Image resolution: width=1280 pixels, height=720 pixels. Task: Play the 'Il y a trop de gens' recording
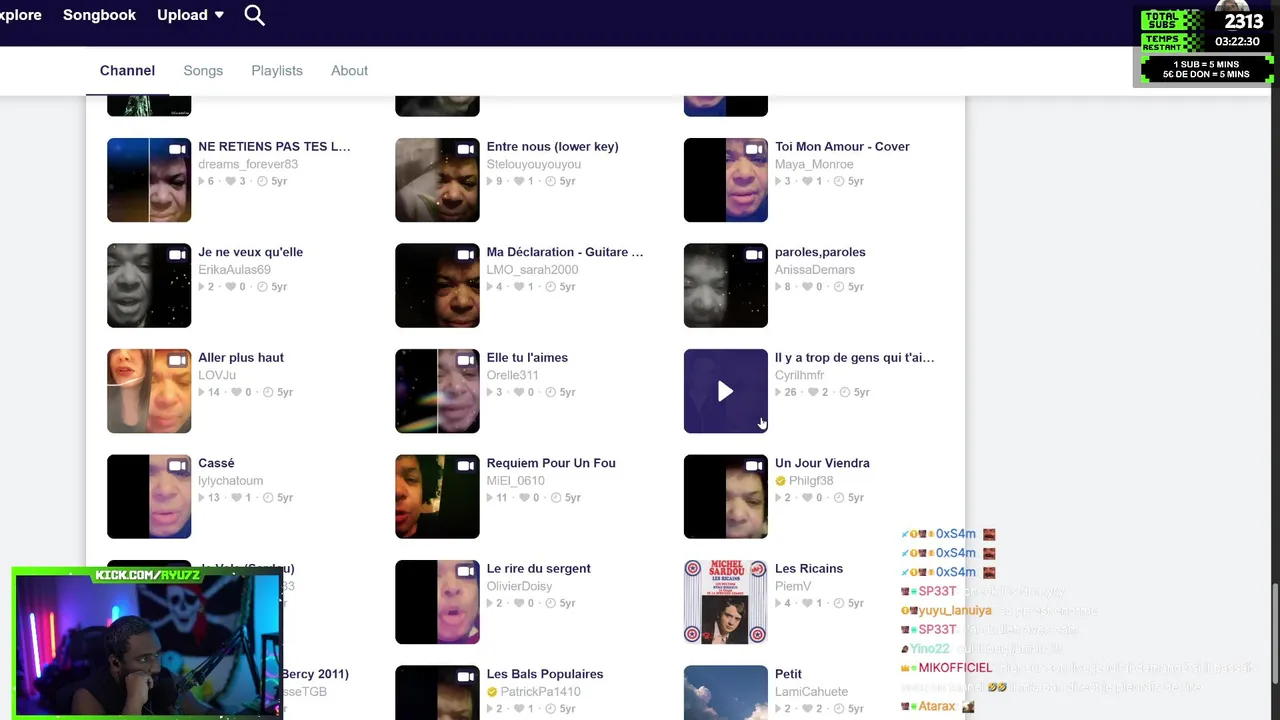click(x=725, y=391)
